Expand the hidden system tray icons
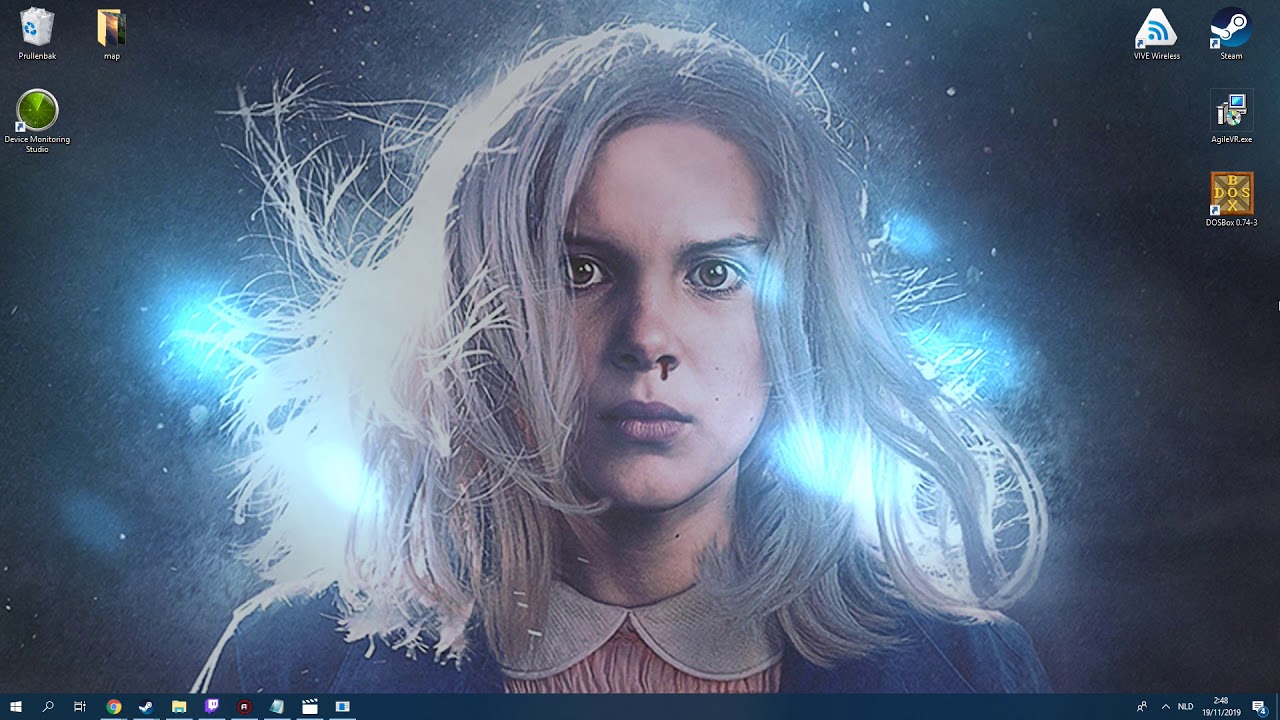The width and height of the screenshot is (1280, 720). point(1165,707)
